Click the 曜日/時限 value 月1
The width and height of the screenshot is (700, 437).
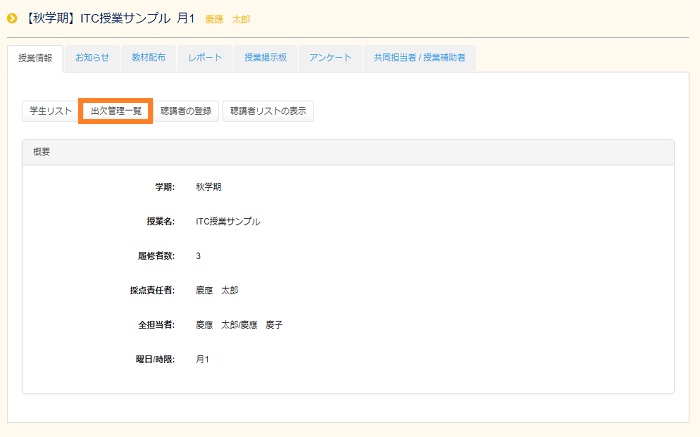tap(202, 359)
